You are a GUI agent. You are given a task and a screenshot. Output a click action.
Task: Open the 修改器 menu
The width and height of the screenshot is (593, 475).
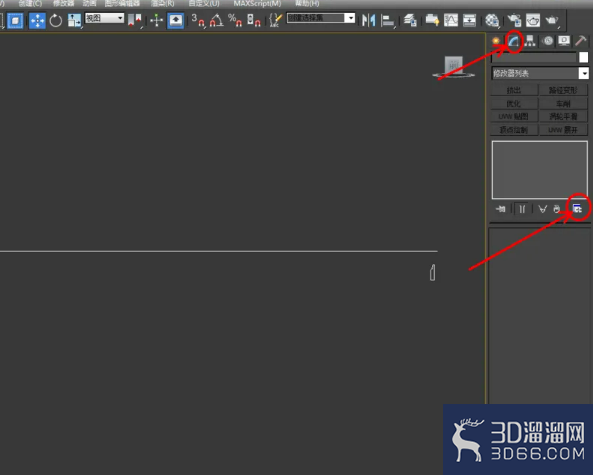tap(63, 3)
